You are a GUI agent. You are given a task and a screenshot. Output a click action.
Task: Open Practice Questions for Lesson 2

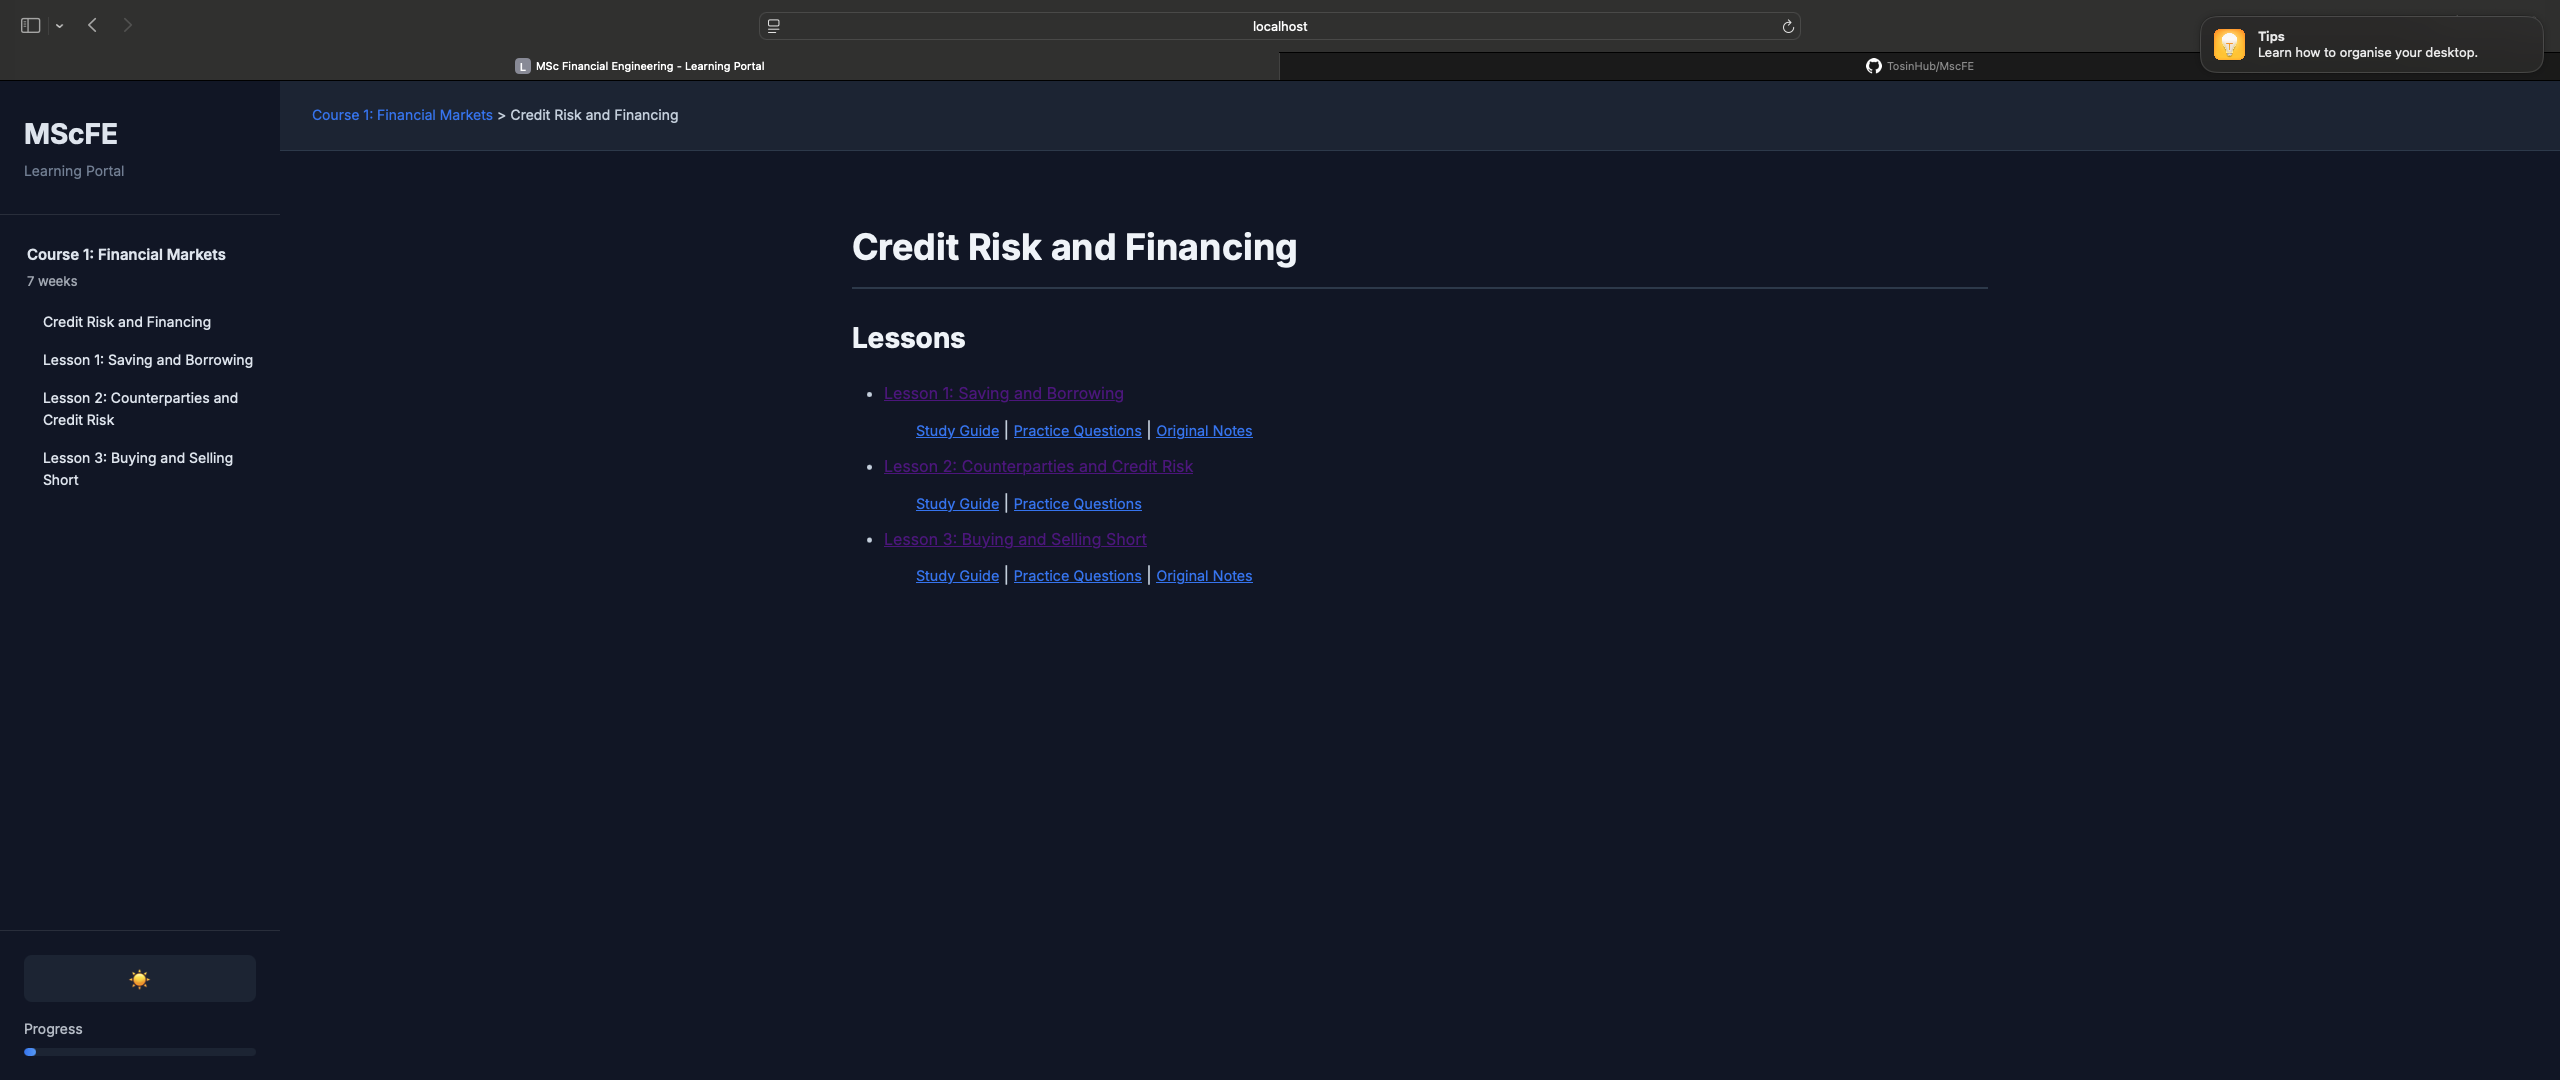click(x=1077, y=504)
